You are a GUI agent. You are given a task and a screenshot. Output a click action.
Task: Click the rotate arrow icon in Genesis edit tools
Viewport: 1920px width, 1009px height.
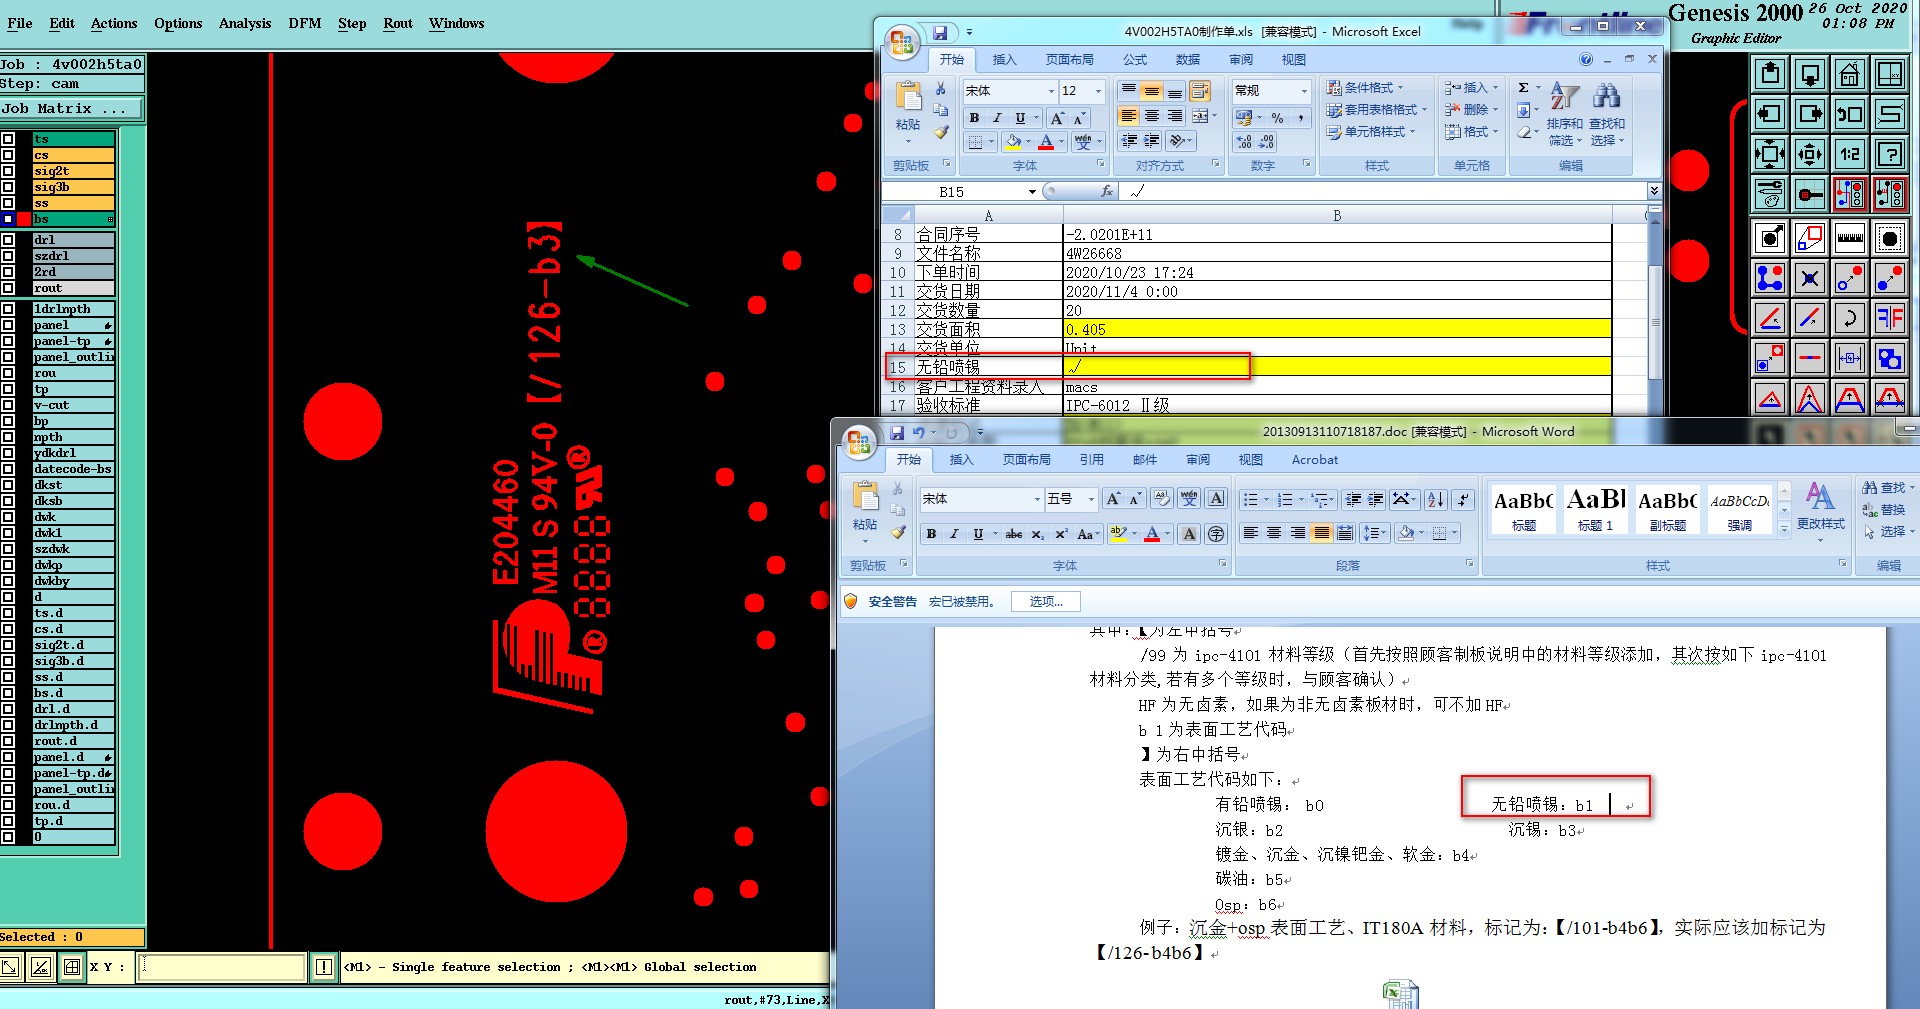(x=1850, y=318)
